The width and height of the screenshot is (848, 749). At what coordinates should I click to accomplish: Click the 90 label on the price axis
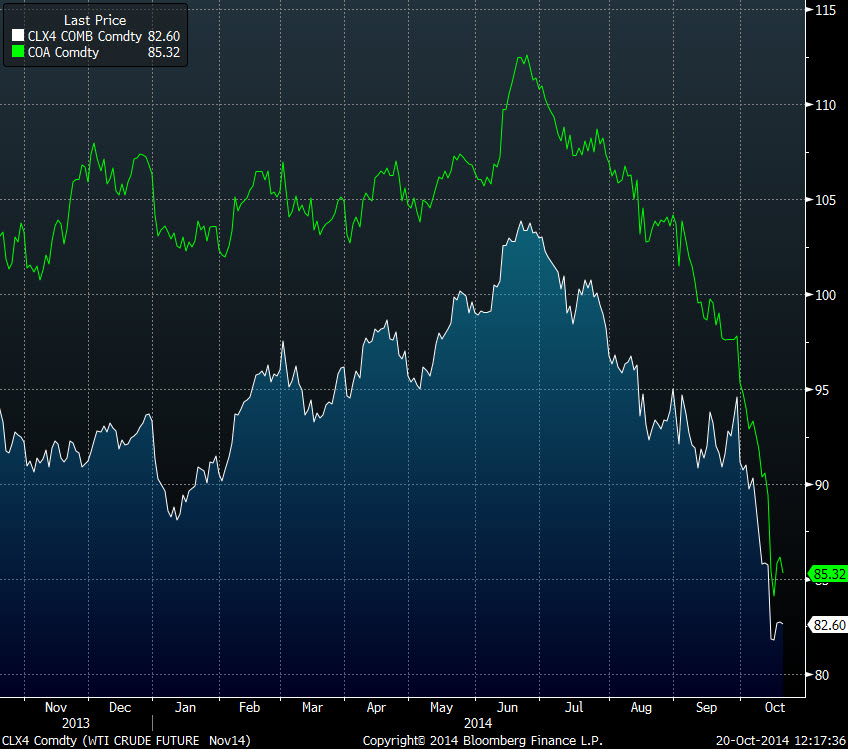[x=821, y=485]
